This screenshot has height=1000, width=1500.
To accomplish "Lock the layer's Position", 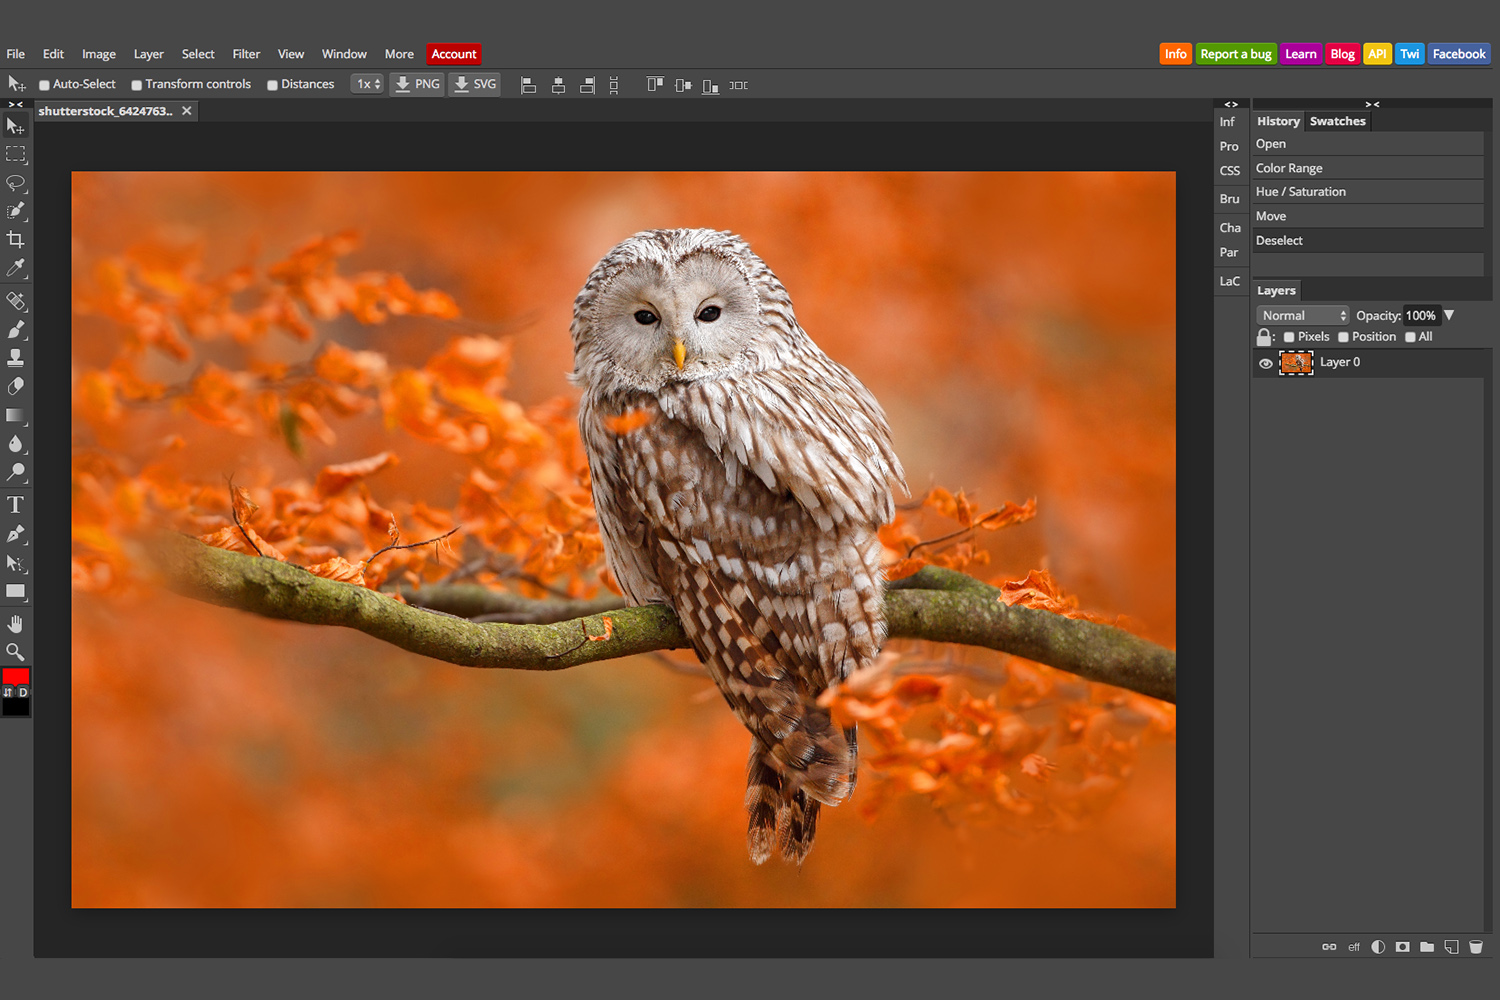I will pos(1344,337).
